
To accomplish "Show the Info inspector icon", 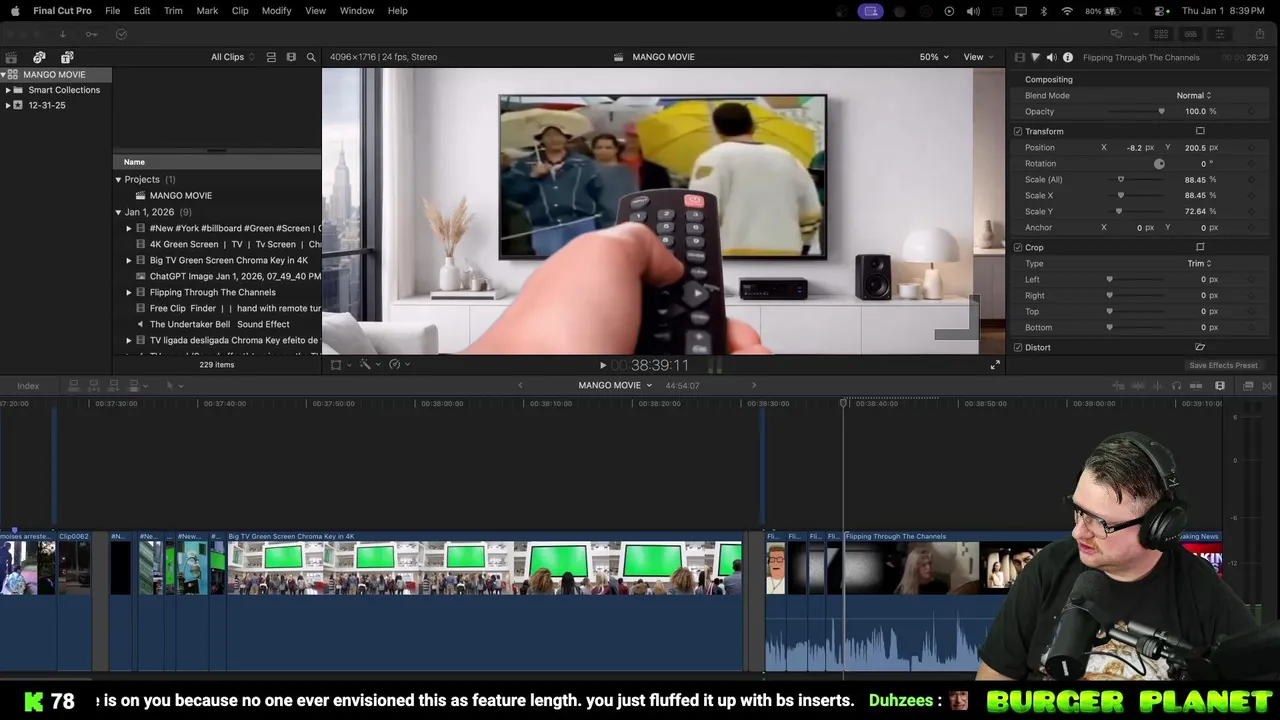I will click(1067, 57).
